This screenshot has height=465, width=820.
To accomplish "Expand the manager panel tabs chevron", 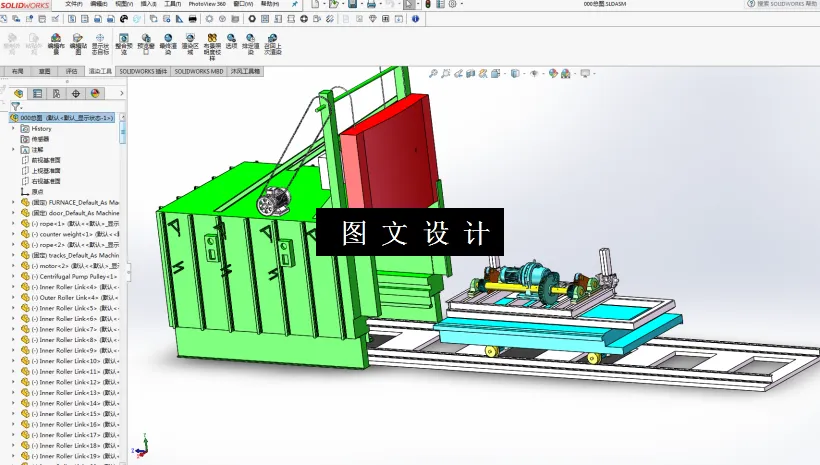I will (x=121, y=93).
